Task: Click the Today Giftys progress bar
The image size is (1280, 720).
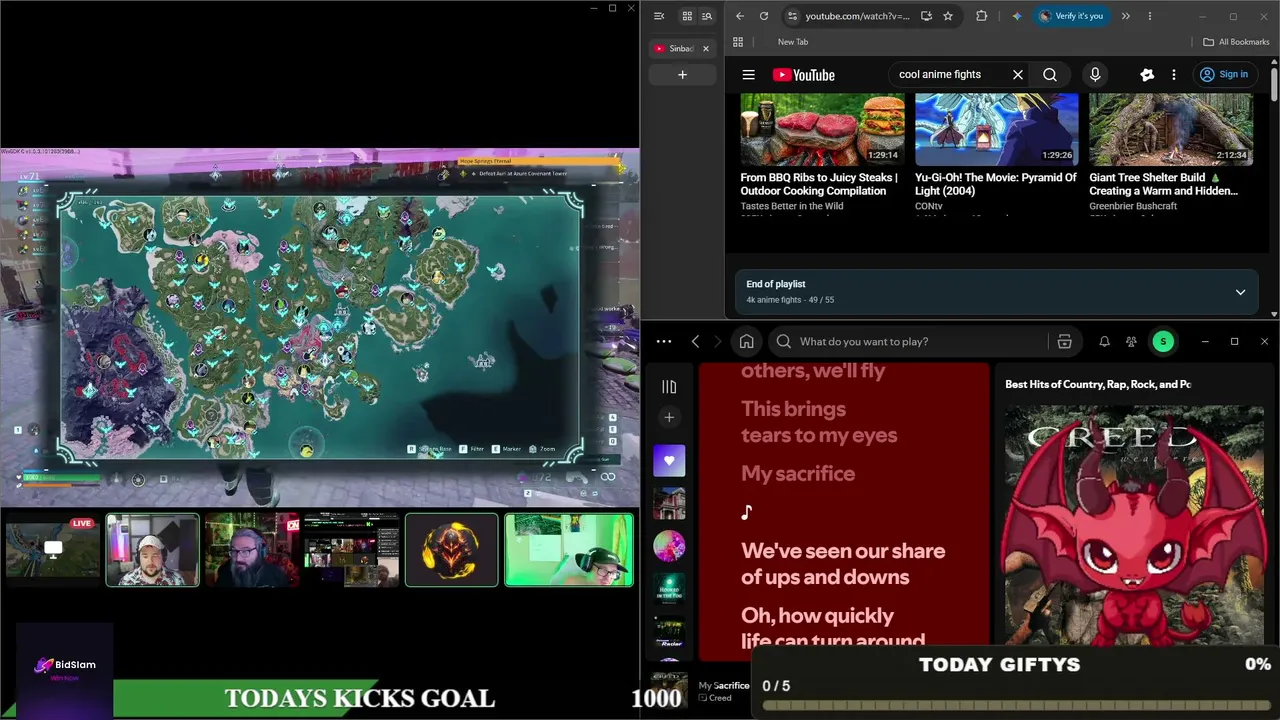Action: pos(1016,705)
